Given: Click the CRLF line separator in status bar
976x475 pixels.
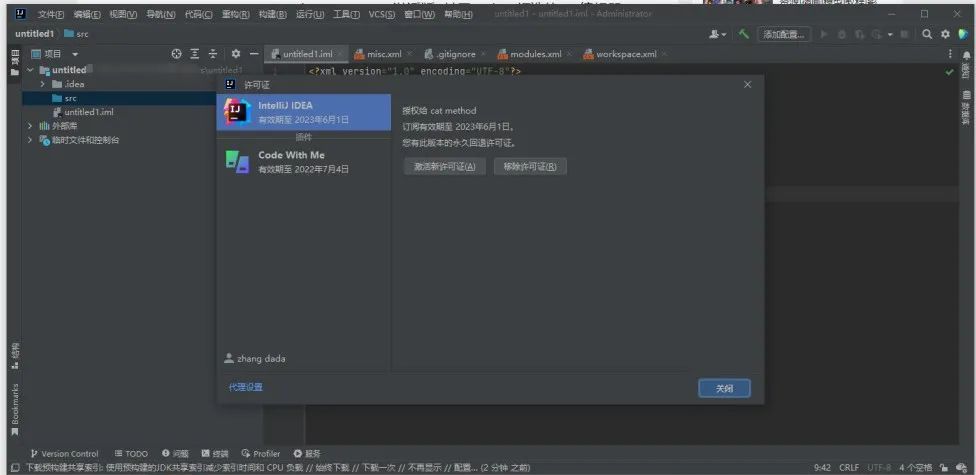Looking at the screenshot, I should pos(849,468).
